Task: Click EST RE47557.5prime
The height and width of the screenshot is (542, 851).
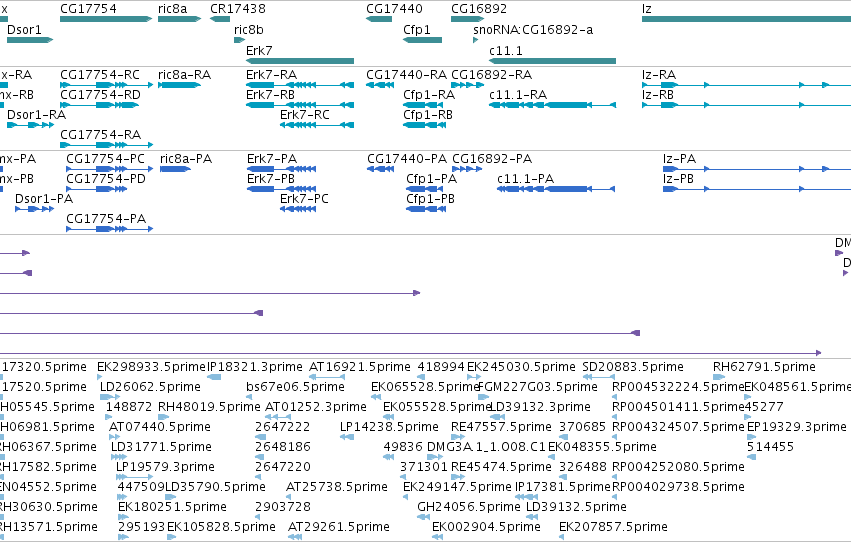Action: 458,437
